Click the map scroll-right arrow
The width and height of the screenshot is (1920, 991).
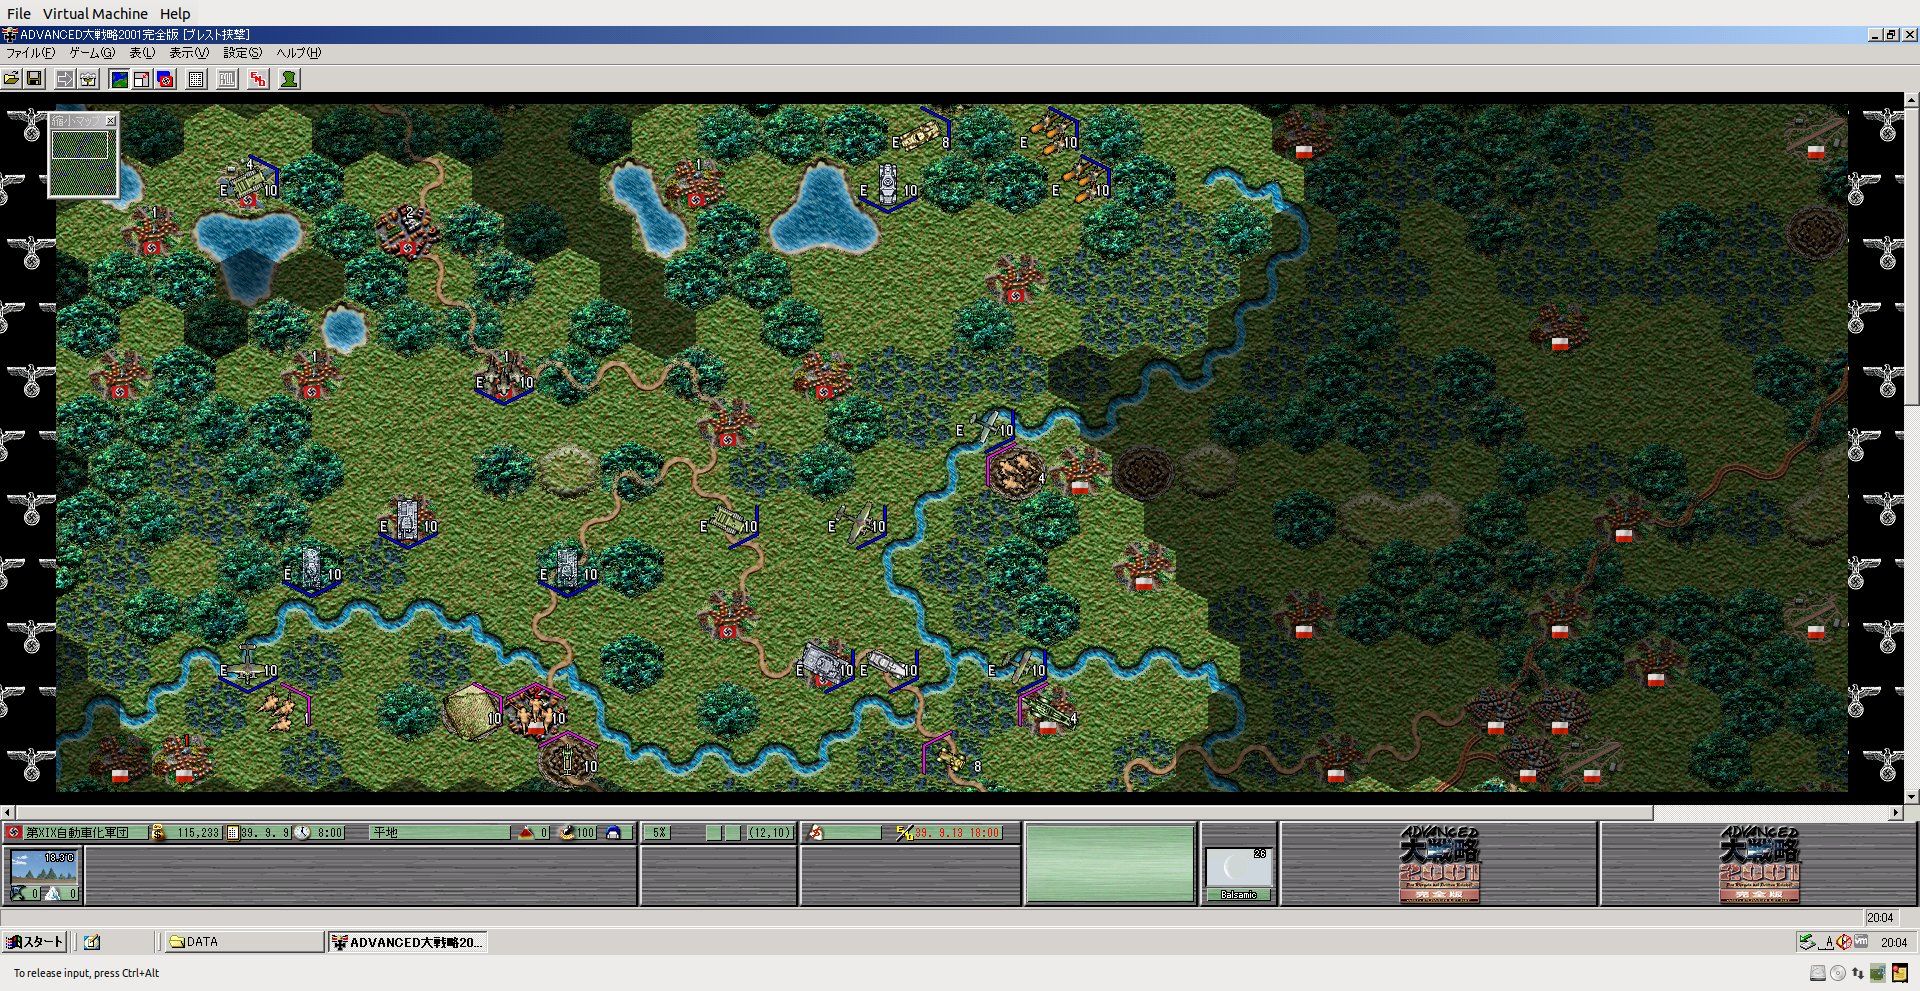point(1896,813)
